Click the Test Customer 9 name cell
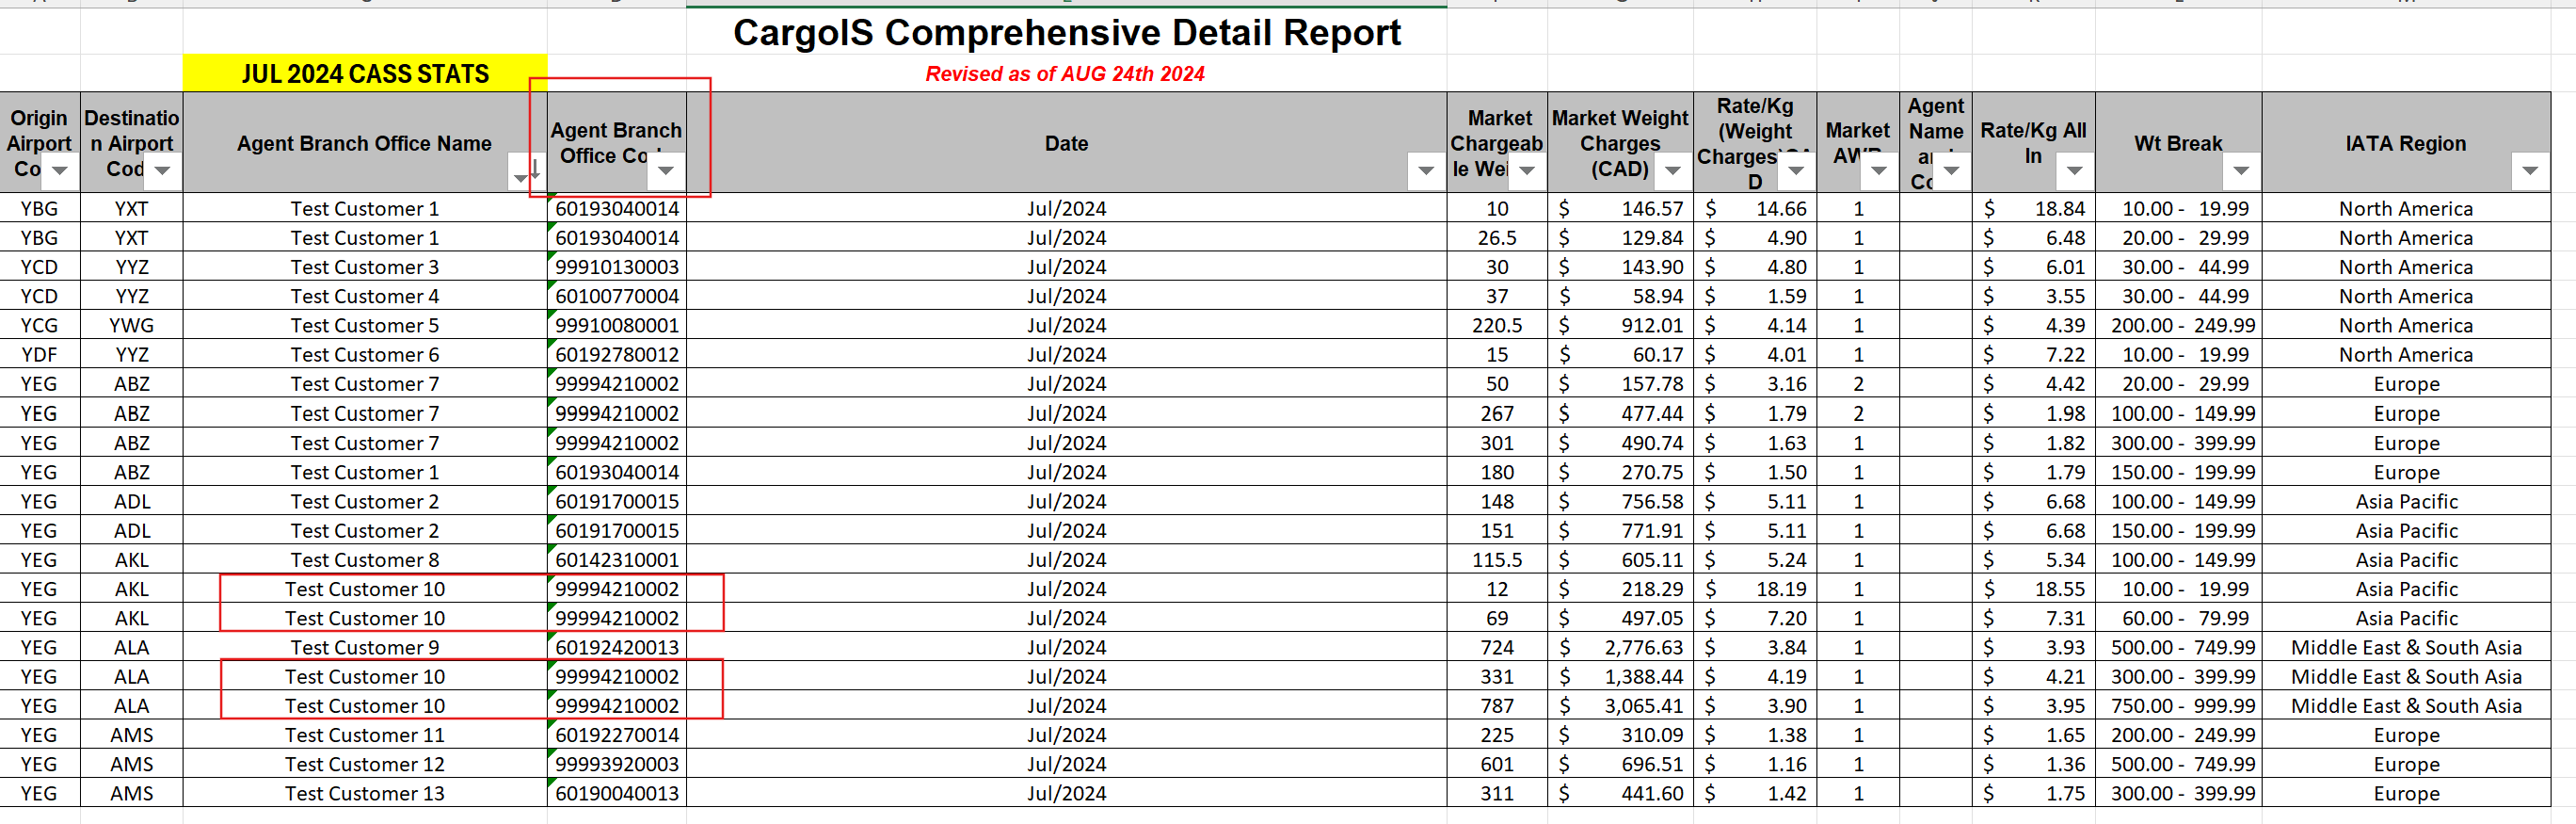This screenshot has width=2576, height=824. coord(365,648)
